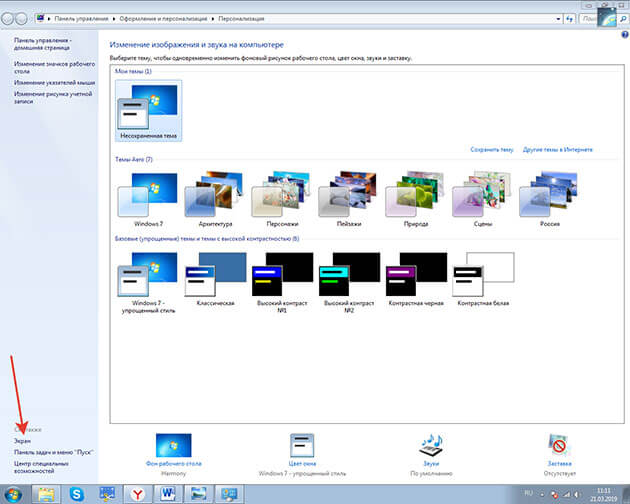The height and width of the screenshot is (504, 630).
Task: Open Изменение указателей мыши link
Action: pos(54,82)
